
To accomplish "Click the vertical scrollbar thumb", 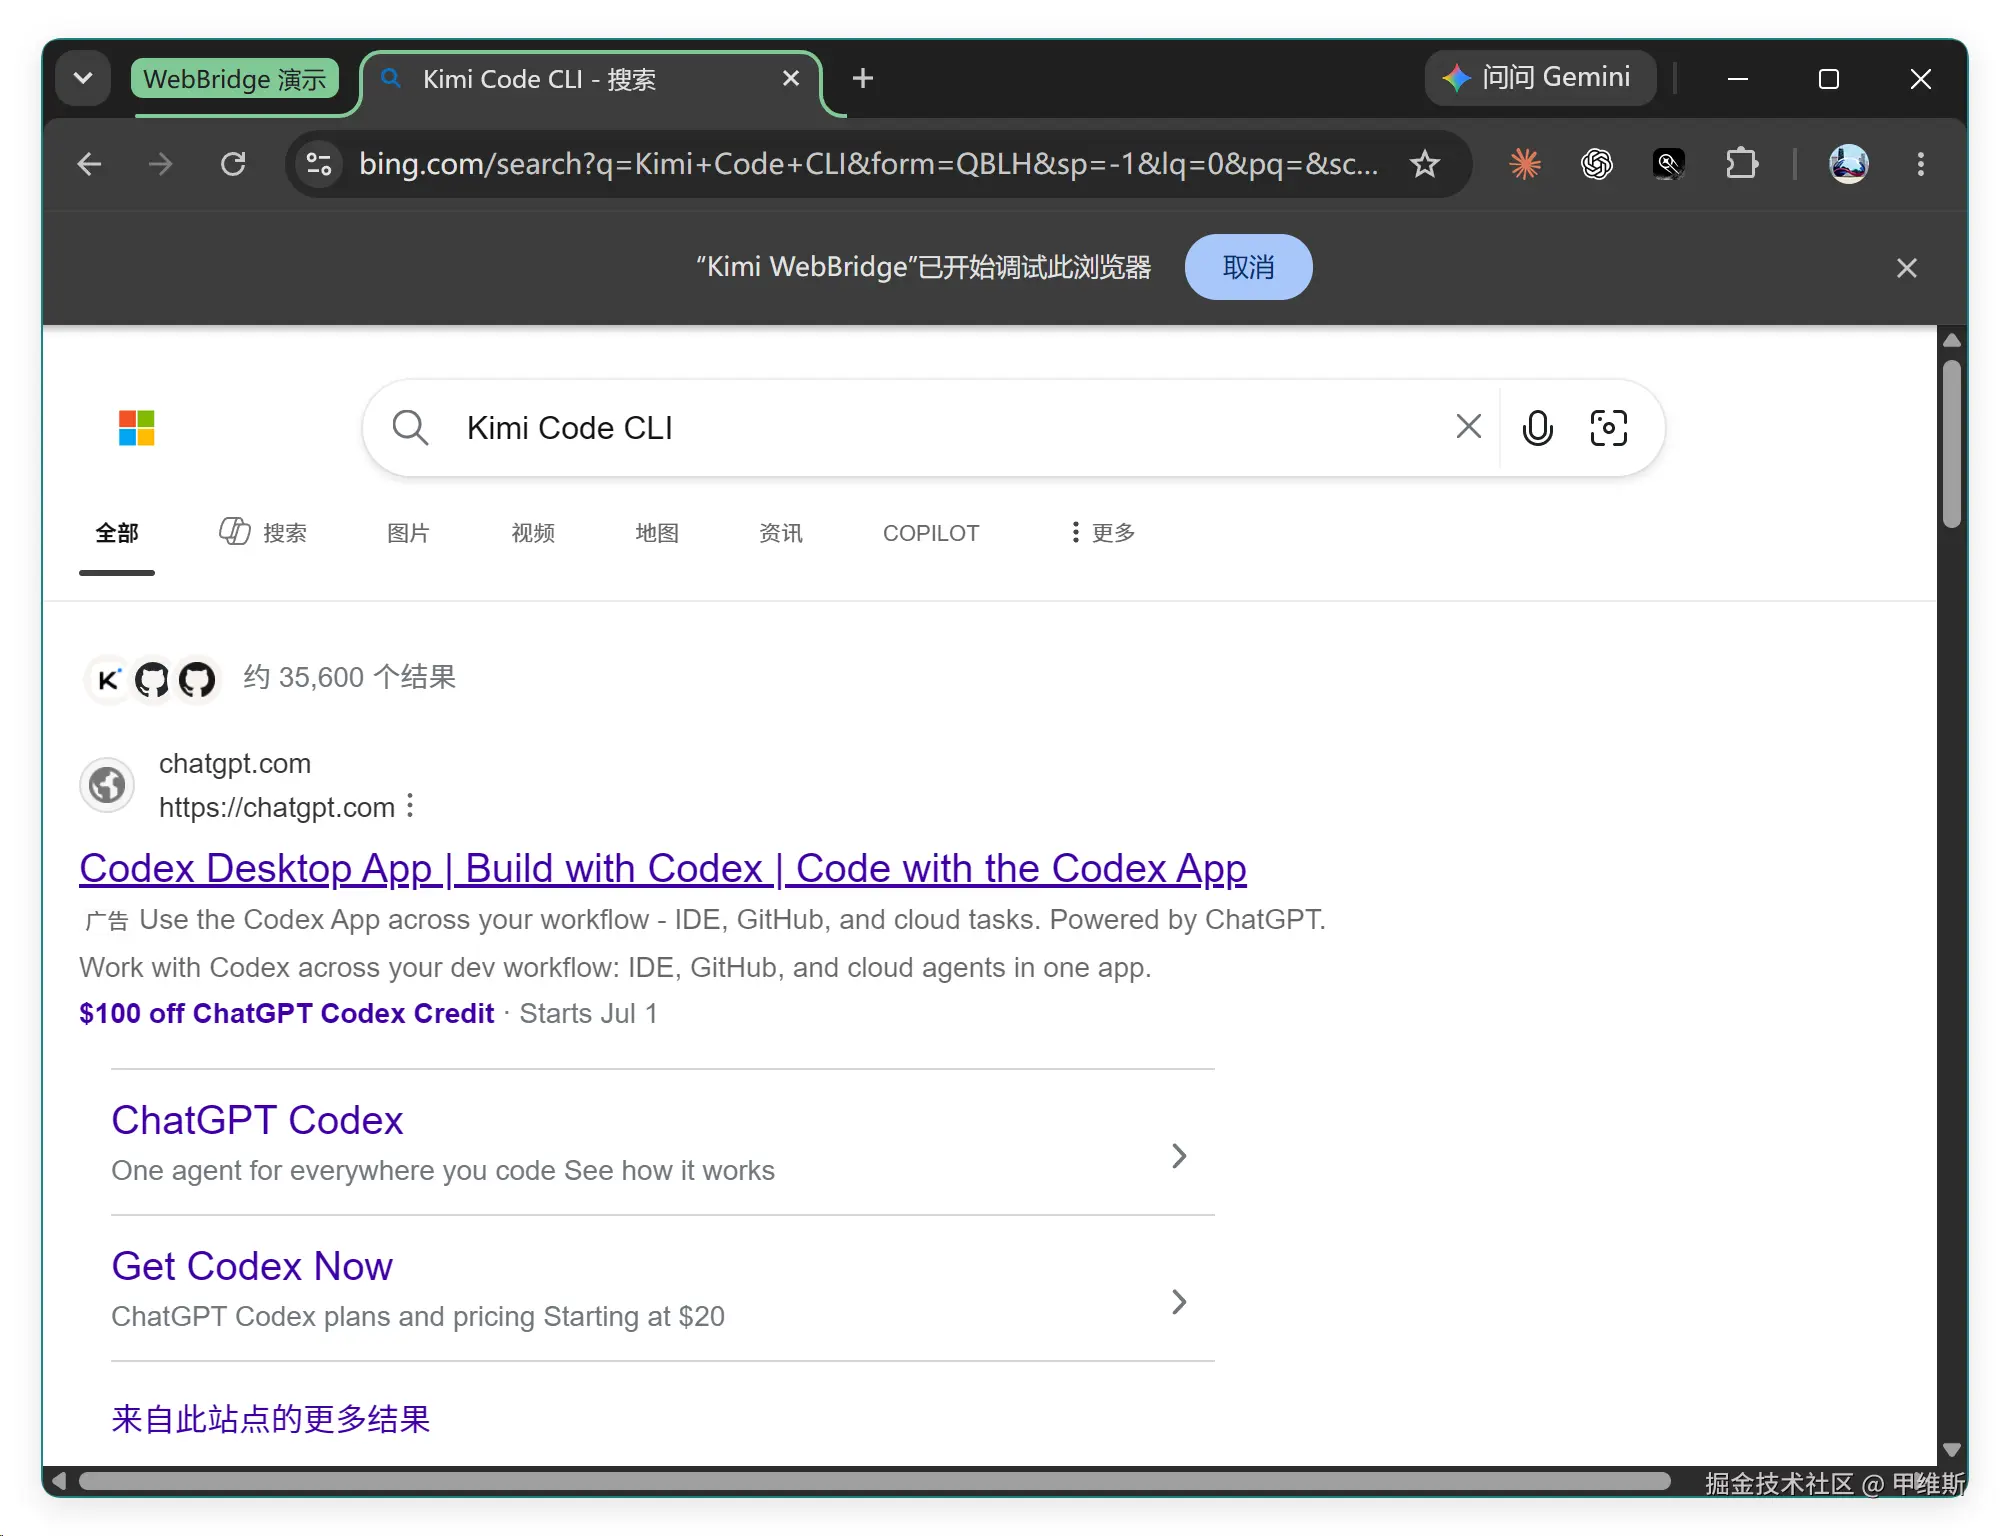I will (1951, 445).
